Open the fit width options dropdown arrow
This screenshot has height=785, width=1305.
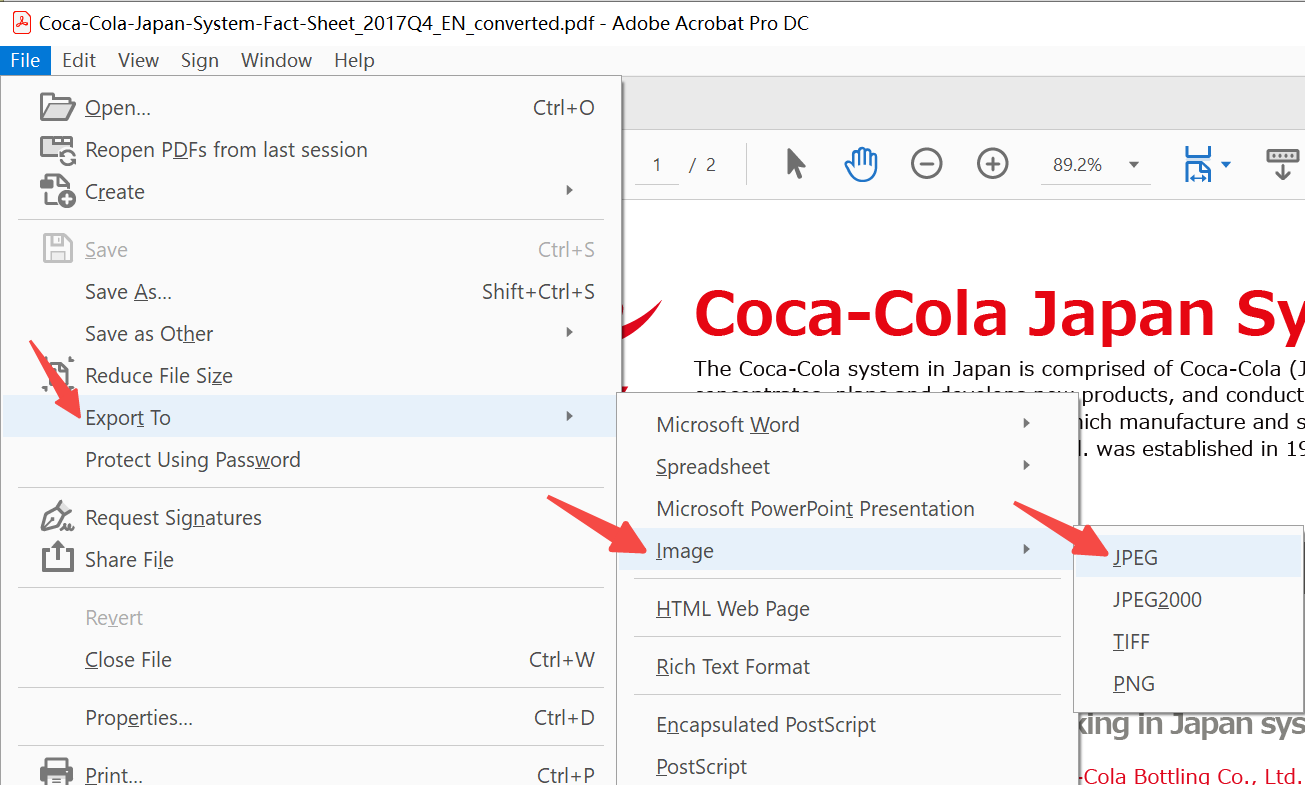[x=1225, y=165]
